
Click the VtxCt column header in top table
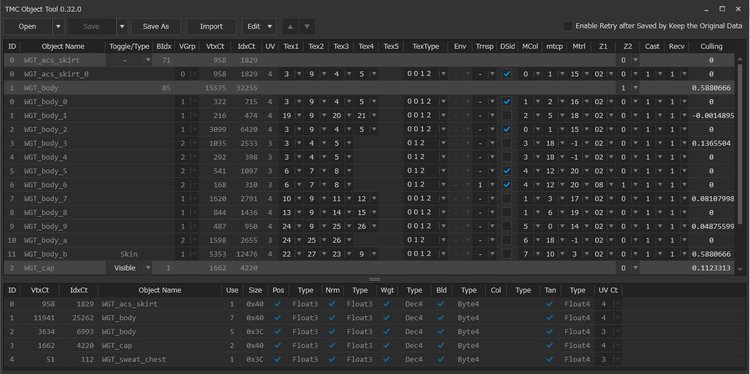point(215,46)
